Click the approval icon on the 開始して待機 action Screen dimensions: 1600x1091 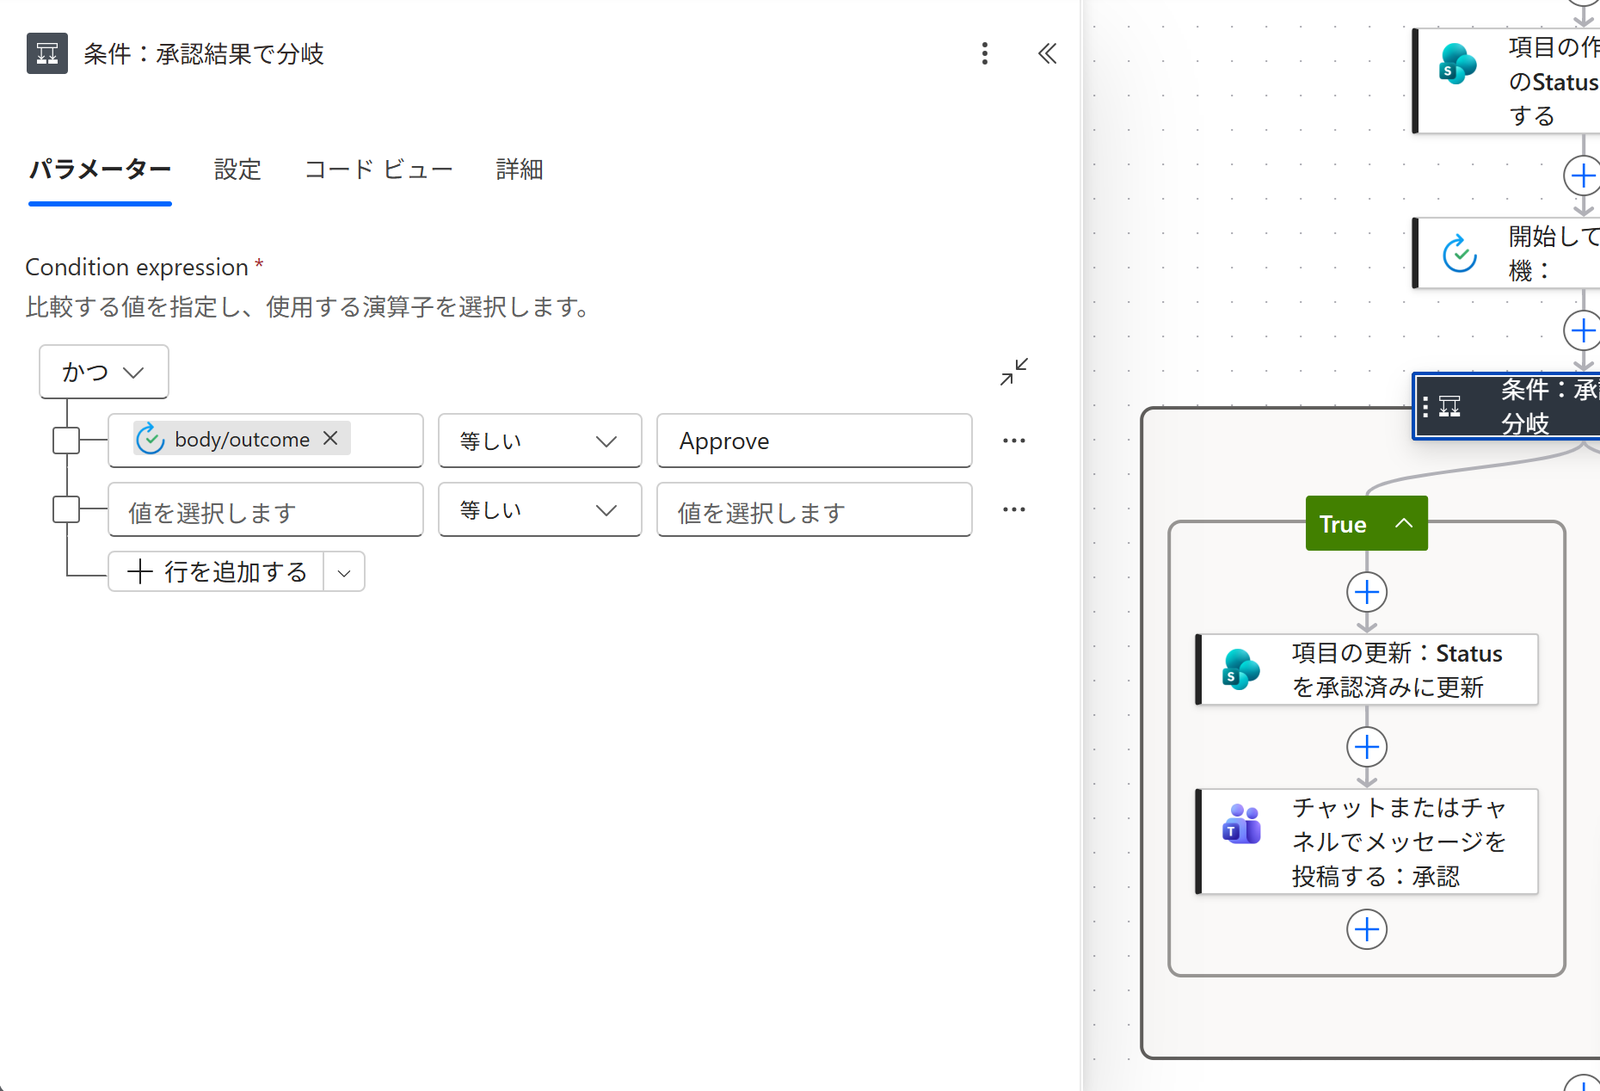point(1460,253)
